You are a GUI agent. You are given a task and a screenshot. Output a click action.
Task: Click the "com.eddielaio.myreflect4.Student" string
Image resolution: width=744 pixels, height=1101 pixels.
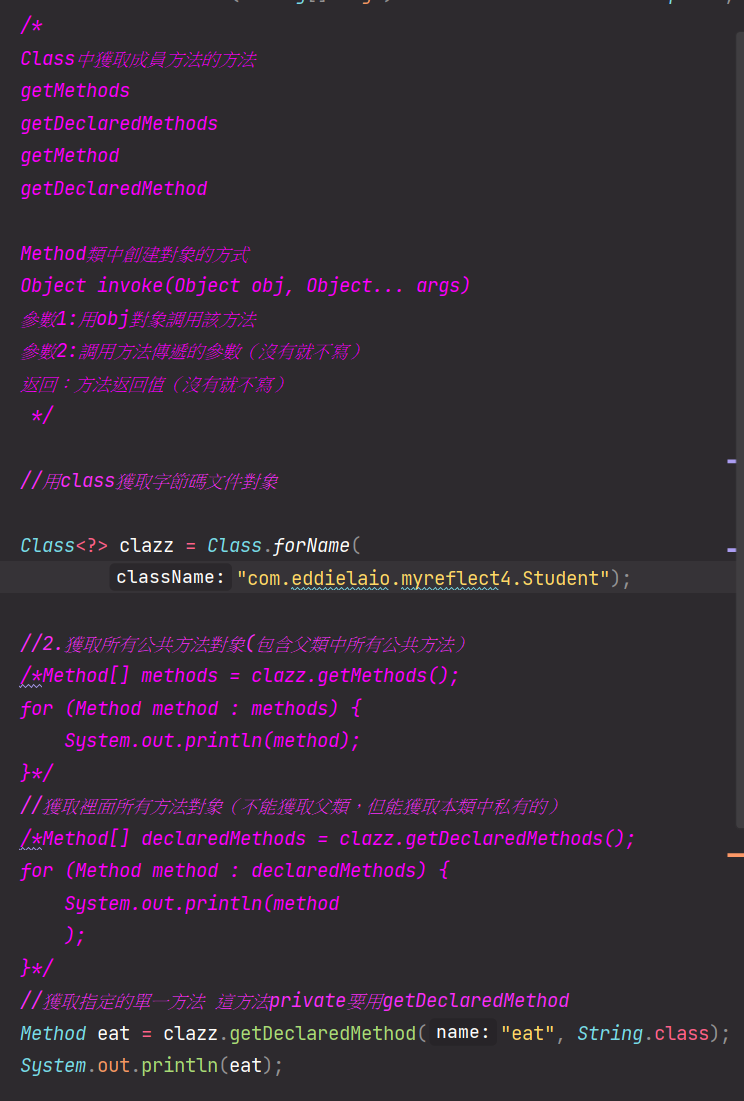tap(423, 579)
